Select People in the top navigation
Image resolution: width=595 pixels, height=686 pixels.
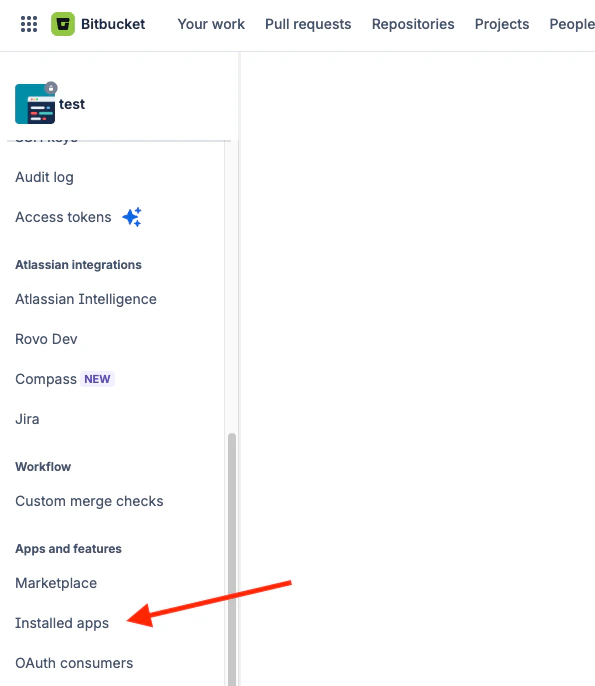point(572,24)
